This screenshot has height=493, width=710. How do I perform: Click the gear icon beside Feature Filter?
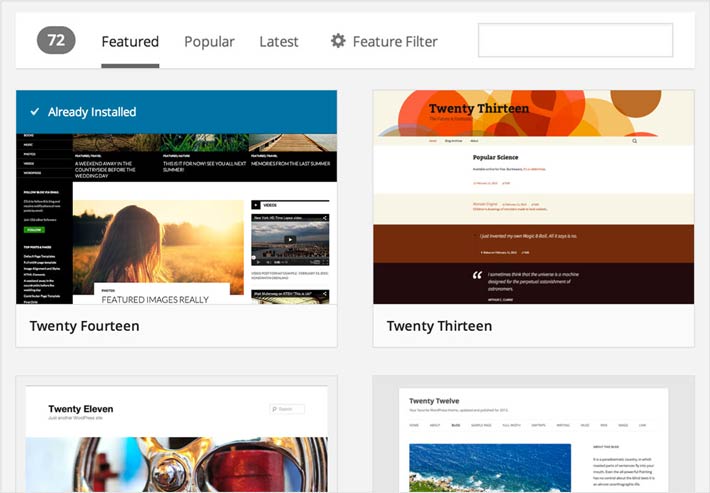click(338, 41)
